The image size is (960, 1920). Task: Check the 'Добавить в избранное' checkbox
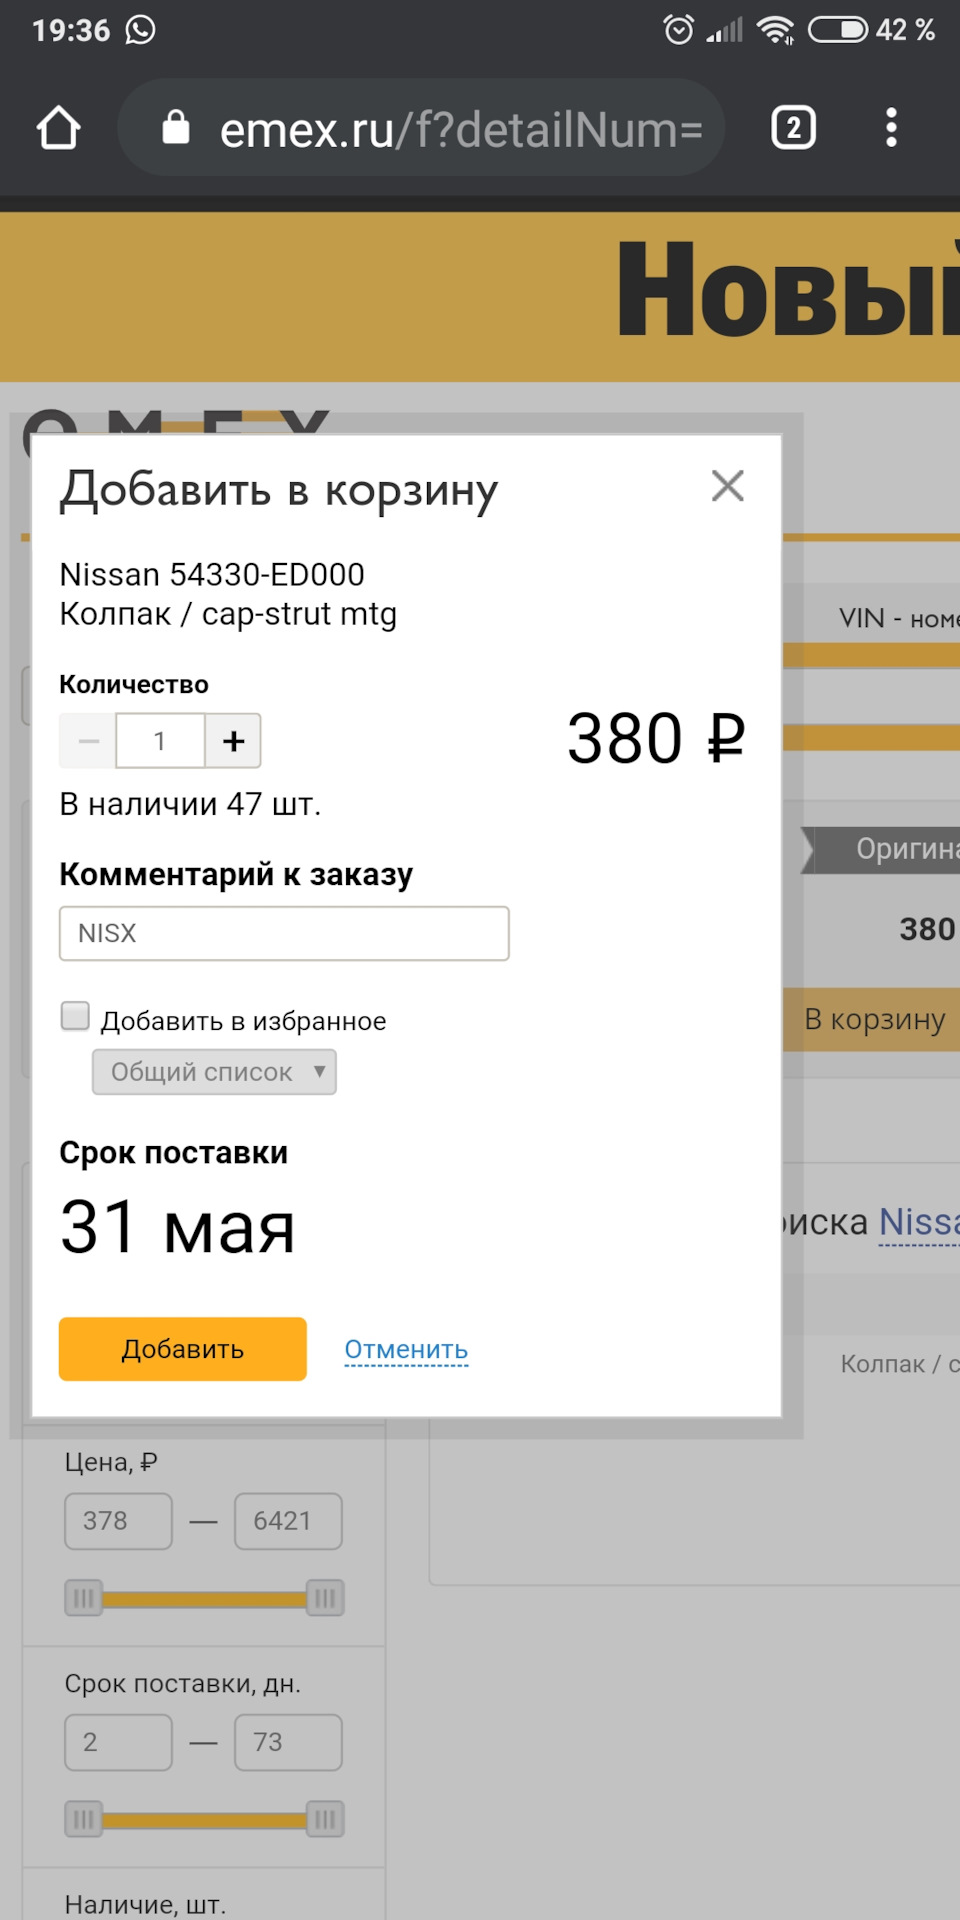(x=75, y=1016)
